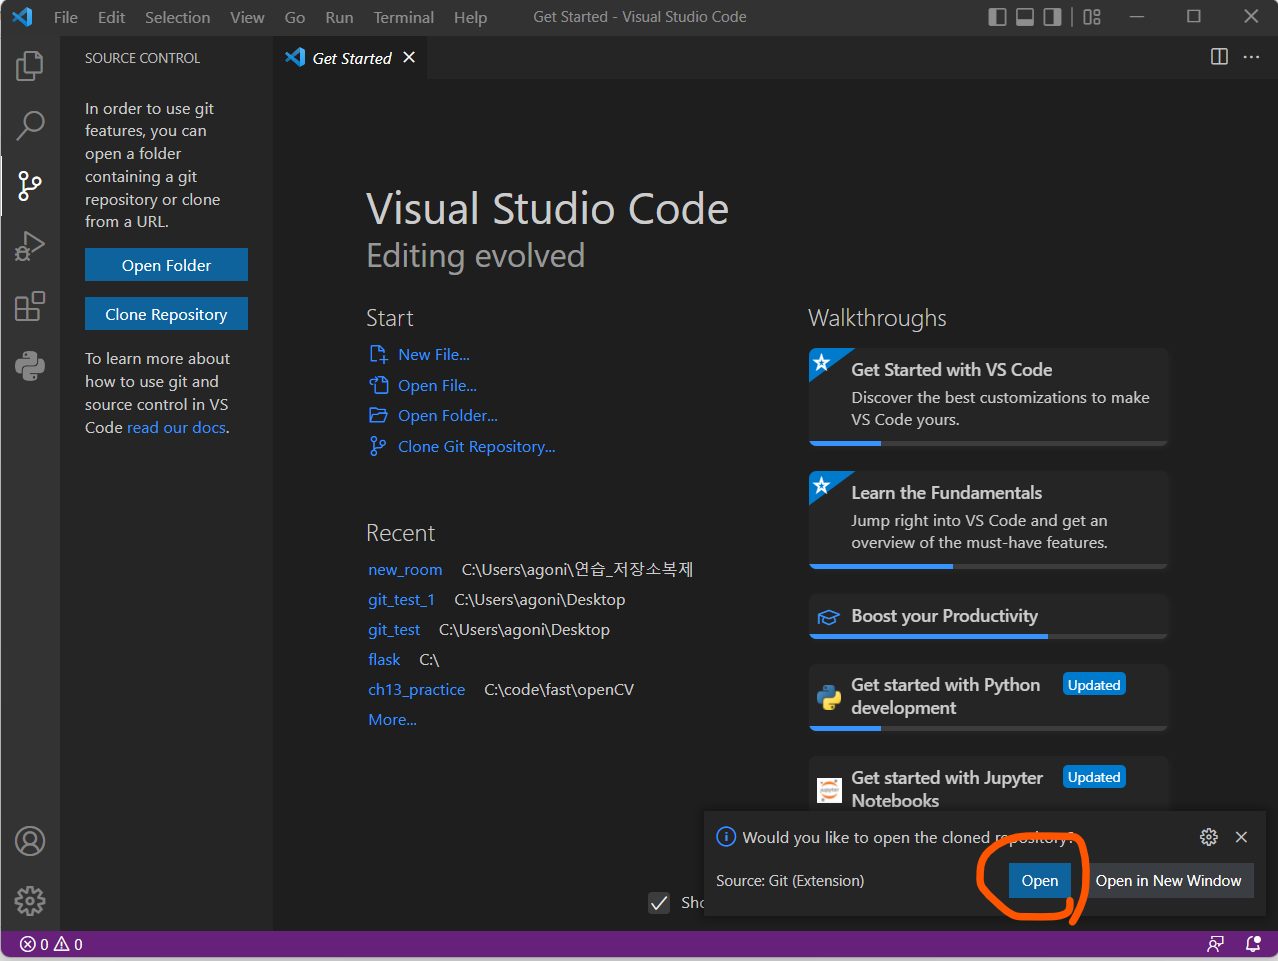
Task: Select the Source Control activity icon
Action: coord(30,185)
